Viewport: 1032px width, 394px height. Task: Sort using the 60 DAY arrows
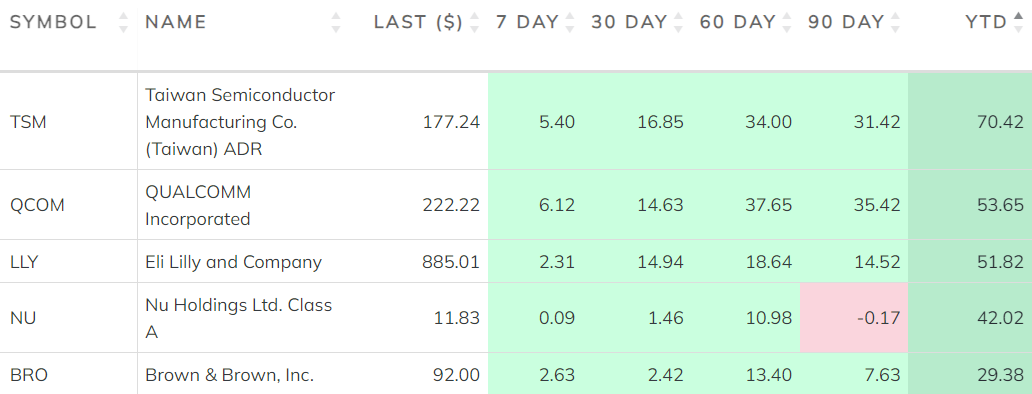[787, 23]
